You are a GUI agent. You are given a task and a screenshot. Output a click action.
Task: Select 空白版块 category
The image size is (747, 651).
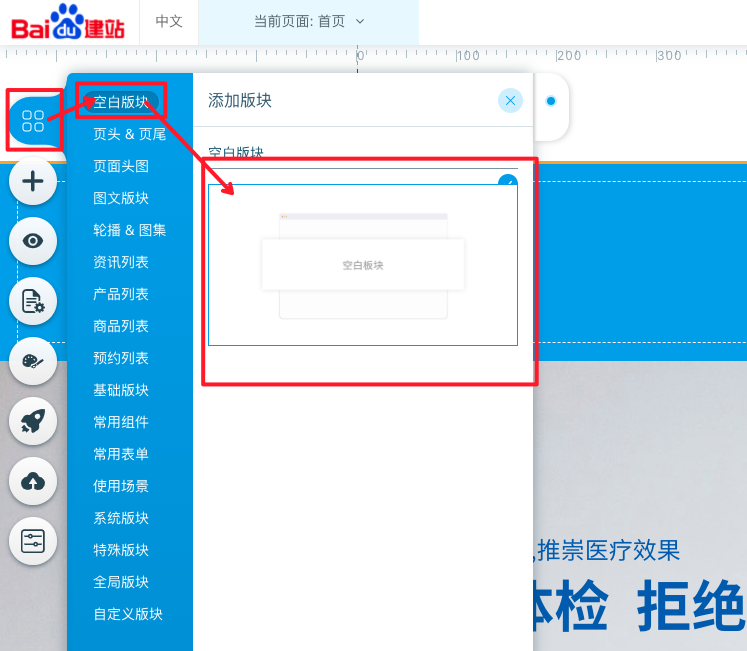(121, 102)
